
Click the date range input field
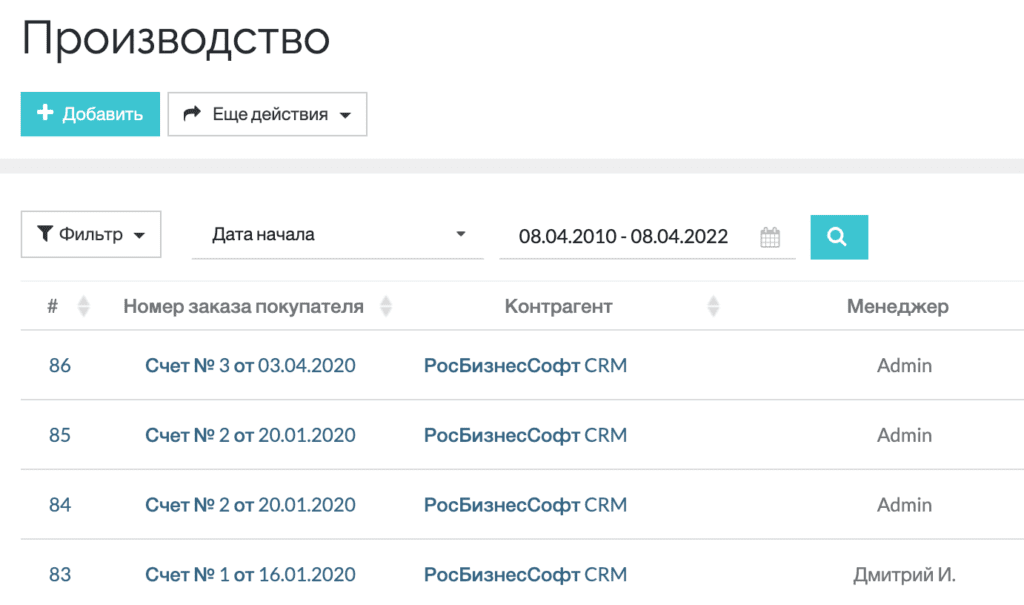point(620,236)
